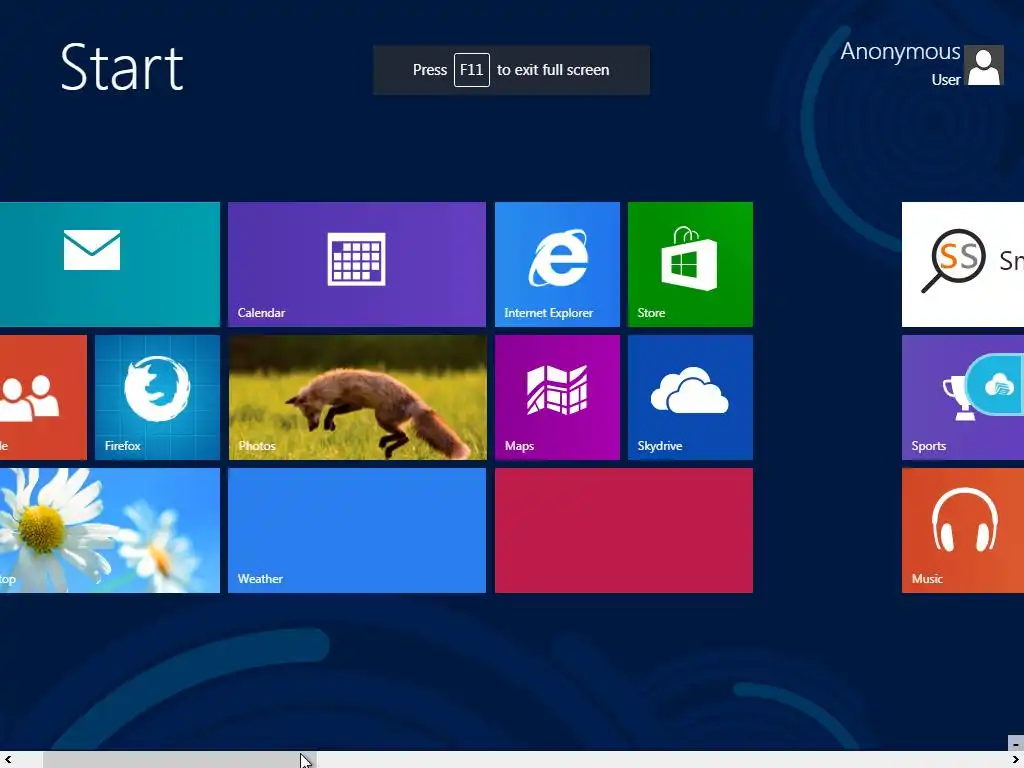Launch Internet Explorer tile
This screenshot has height=768, width=1024.
click(557, 264)
